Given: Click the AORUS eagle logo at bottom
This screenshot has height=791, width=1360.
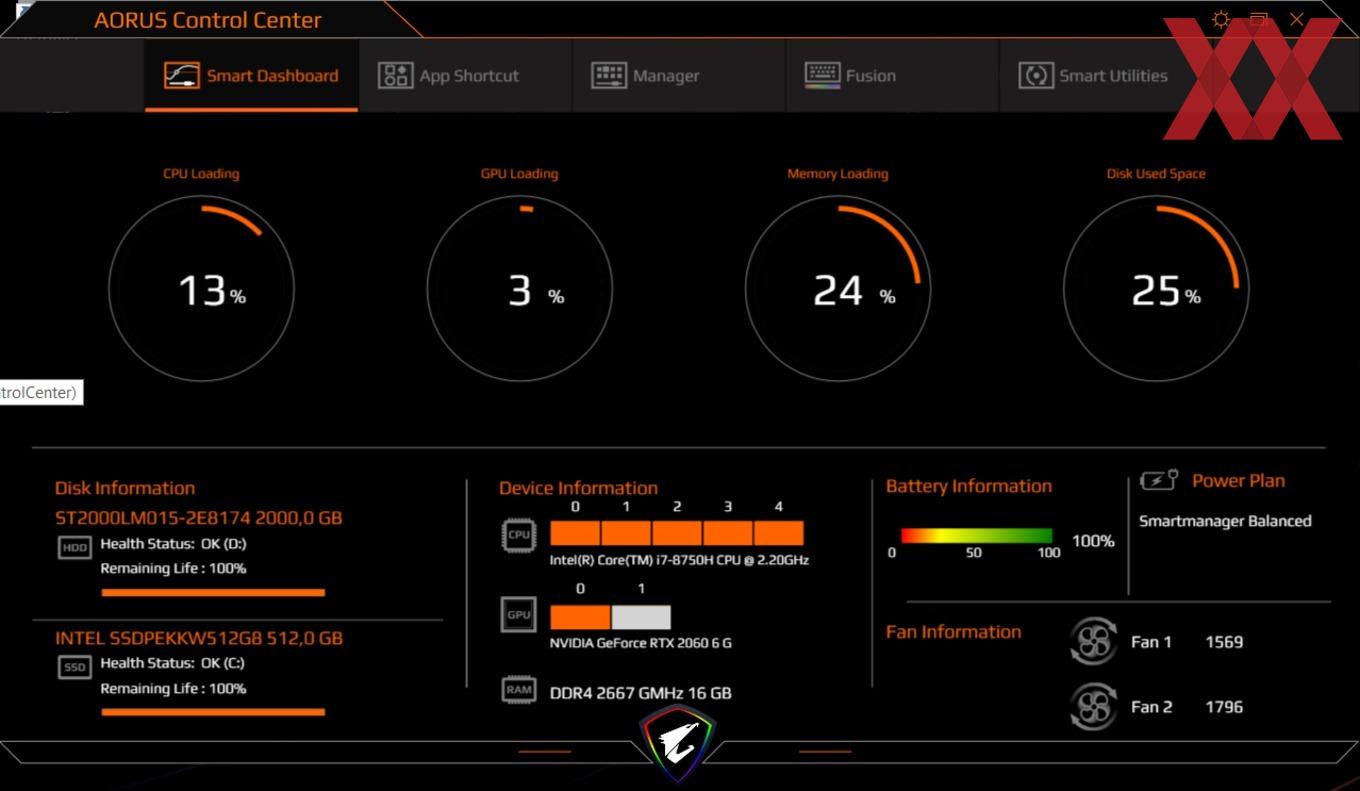Looking at the screenshot, I should (677, 745).
